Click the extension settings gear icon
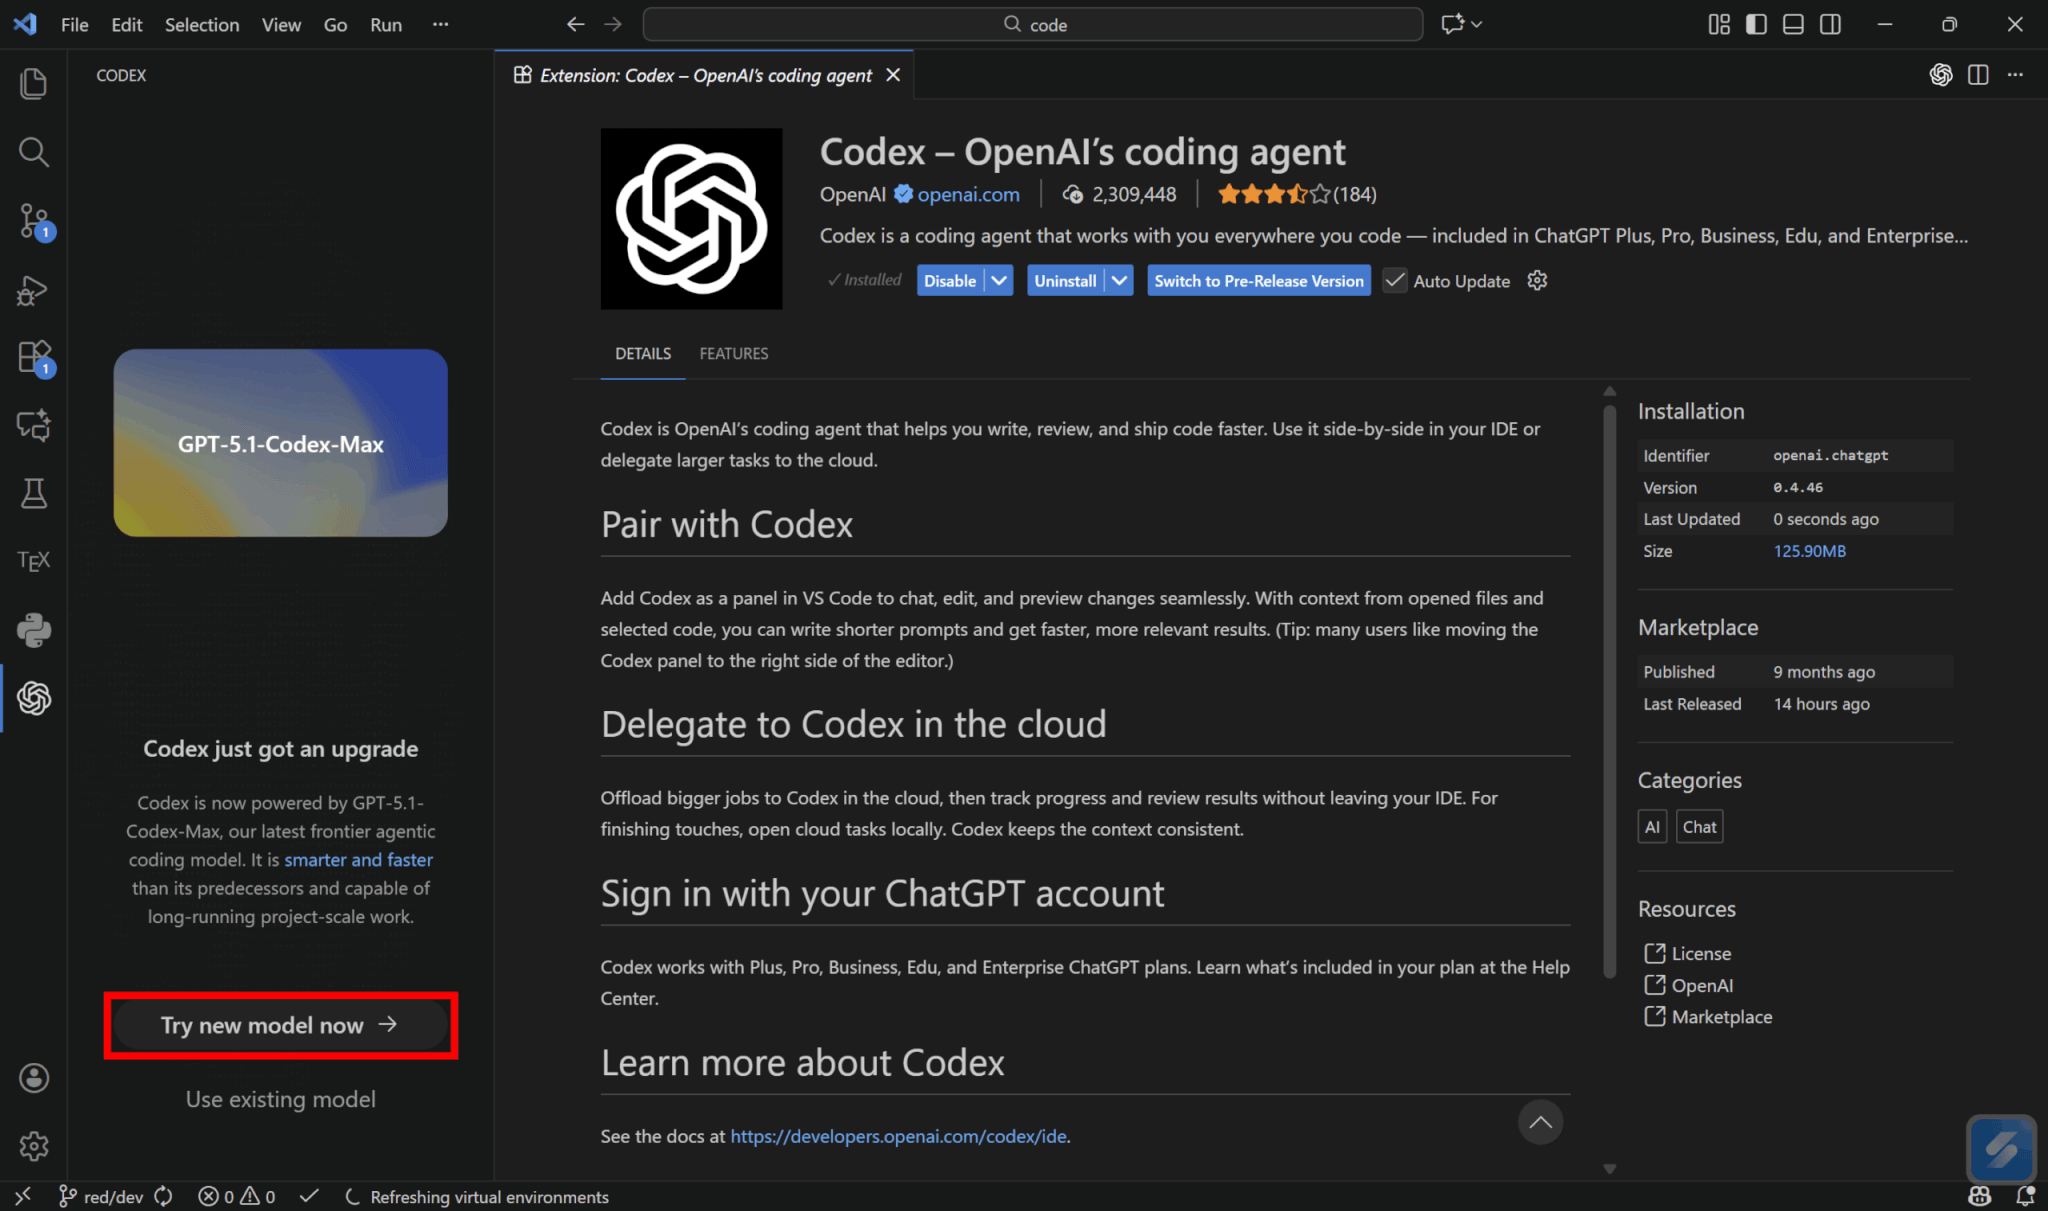 (1537, 281)
